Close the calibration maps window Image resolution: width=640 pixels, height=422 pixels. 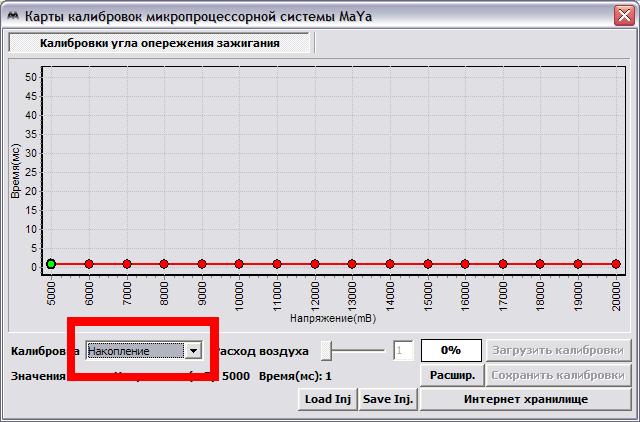622,12
